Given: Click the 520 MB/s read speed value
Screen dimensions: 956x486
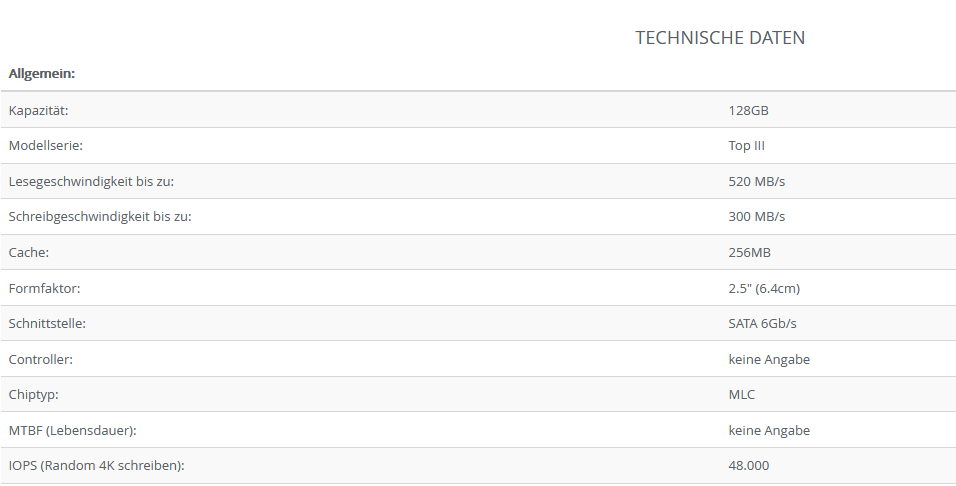Looking at the screenshot, I should click(757, 181).
